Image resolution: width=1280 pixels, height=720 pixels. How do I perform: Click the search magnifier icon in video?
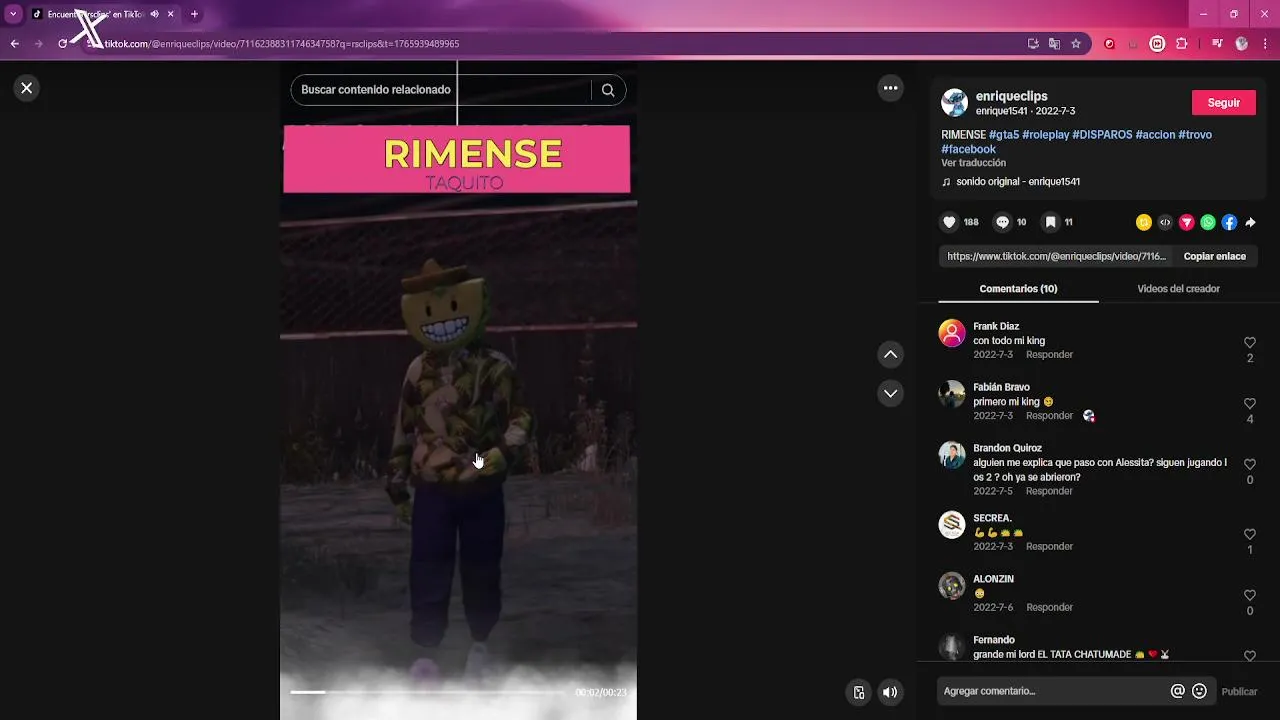[608, 90]
